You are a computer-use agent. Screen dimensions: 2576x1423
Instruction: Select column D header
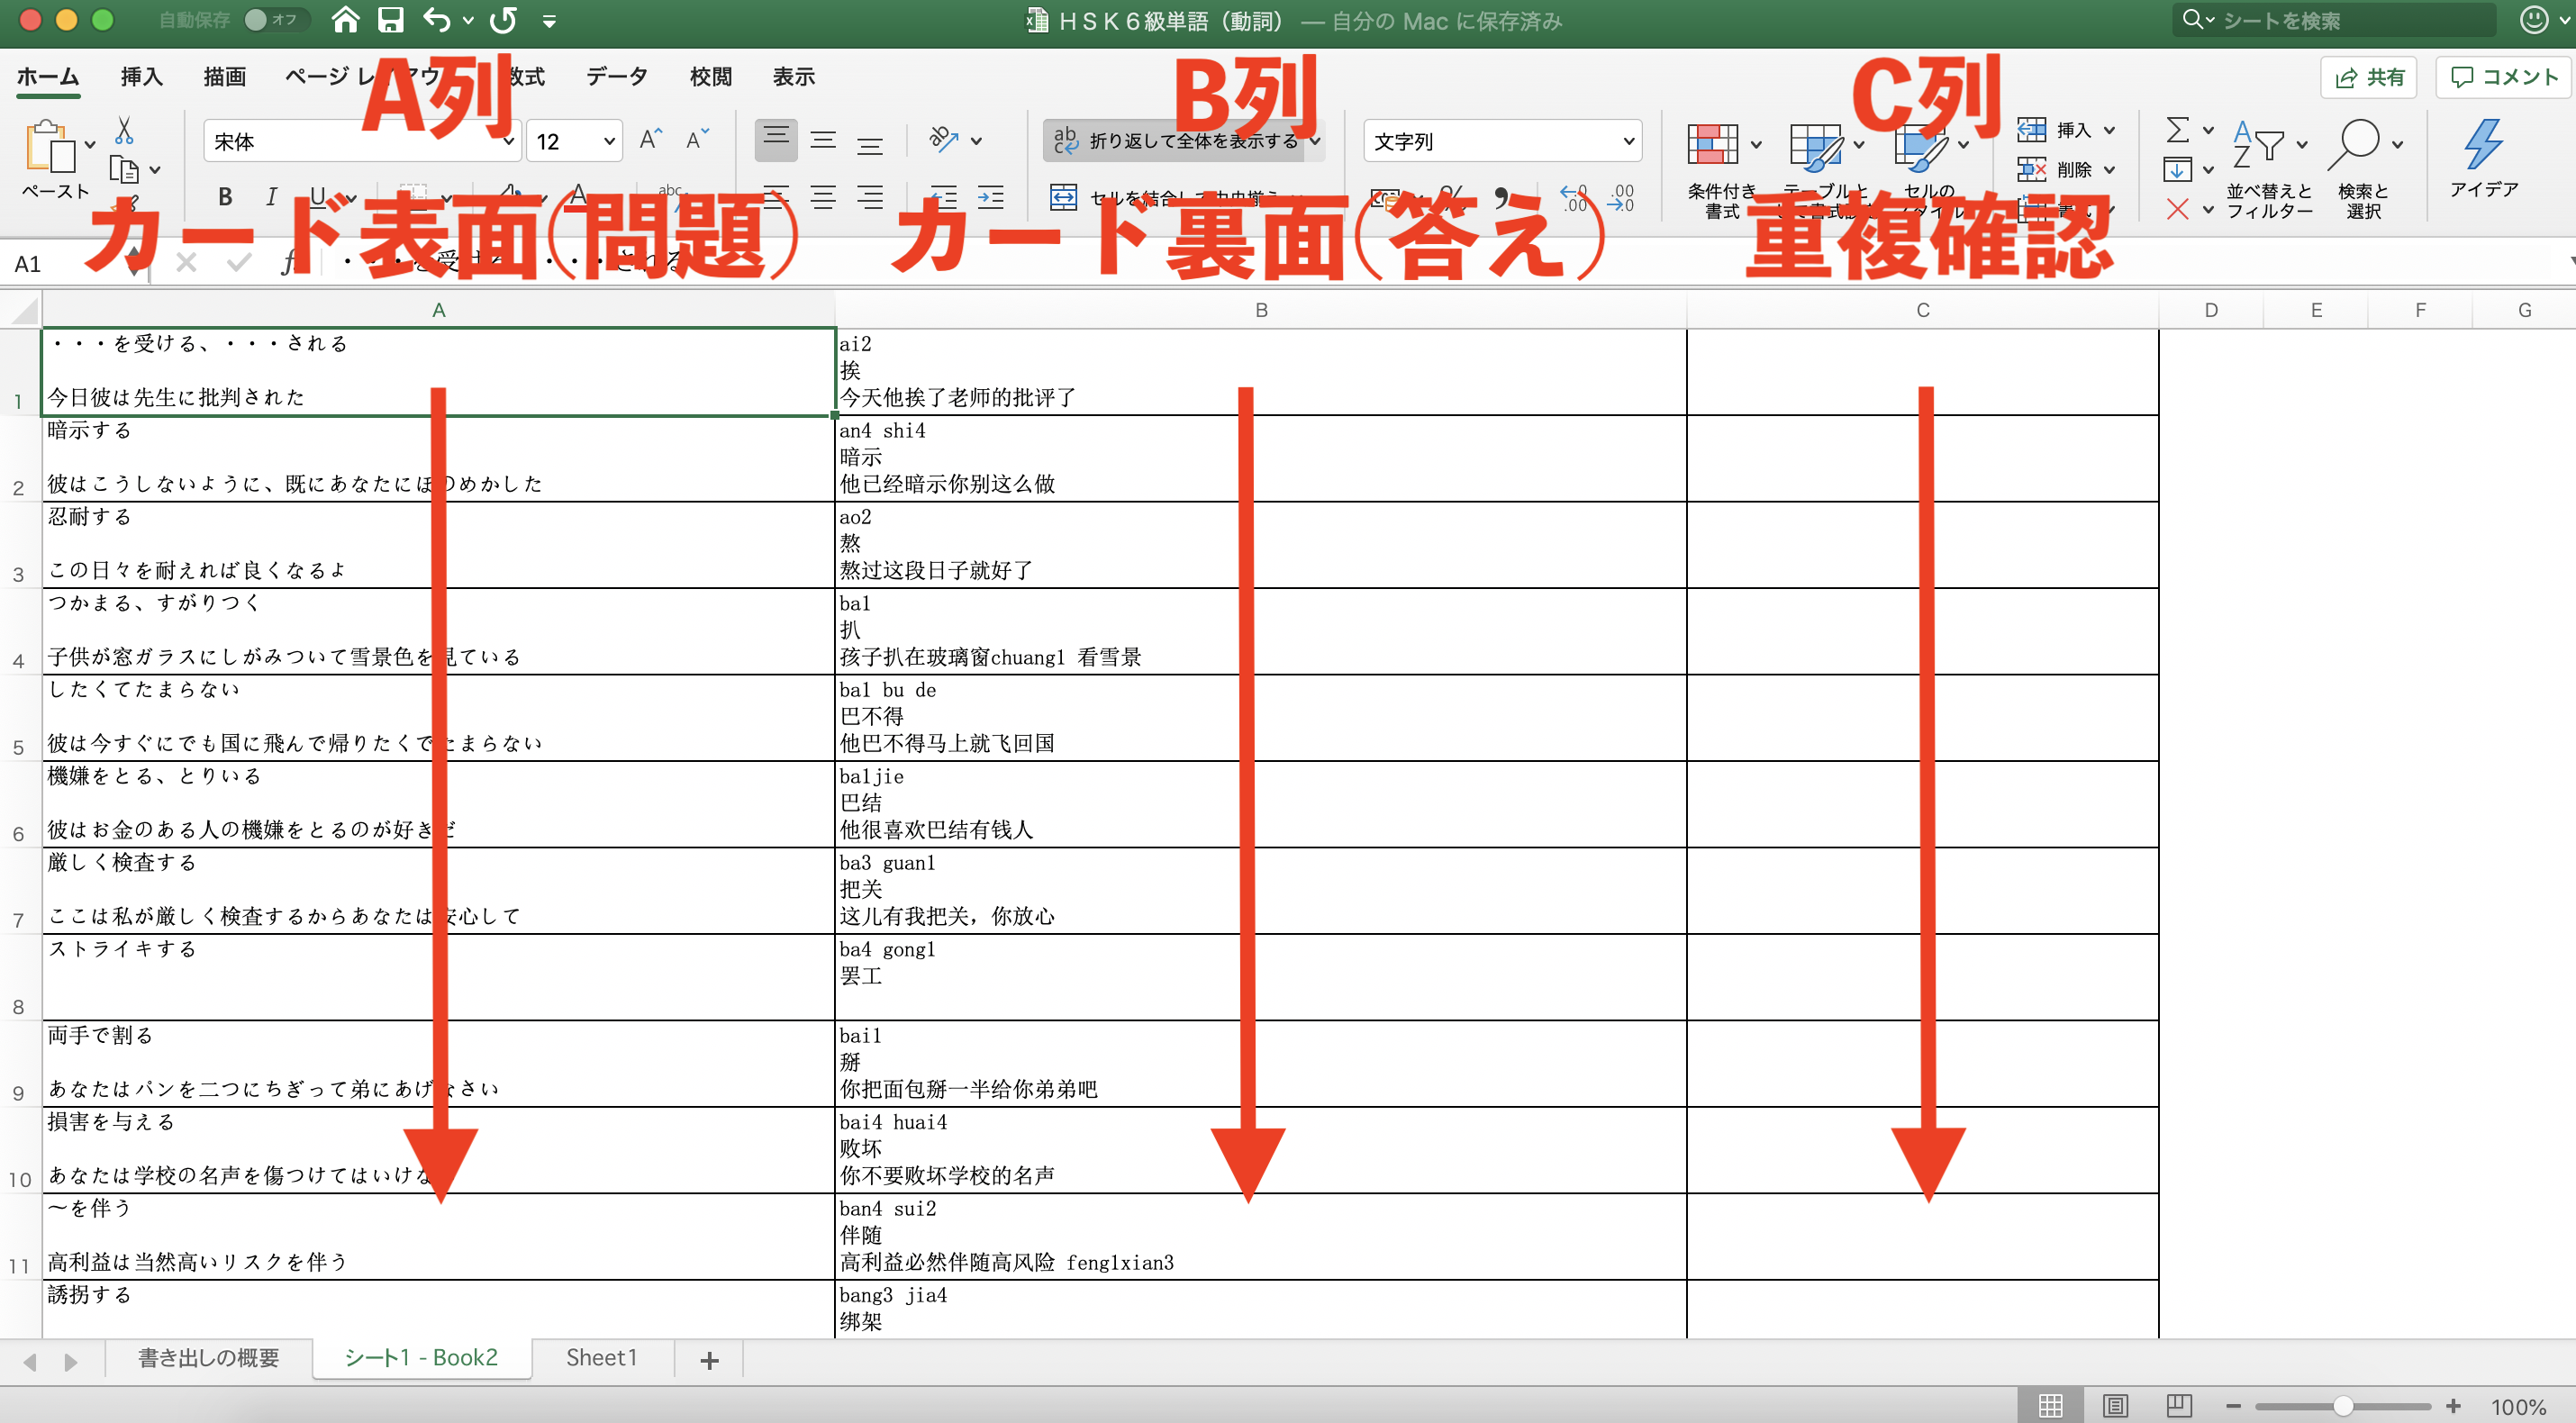pos(2211,310)
